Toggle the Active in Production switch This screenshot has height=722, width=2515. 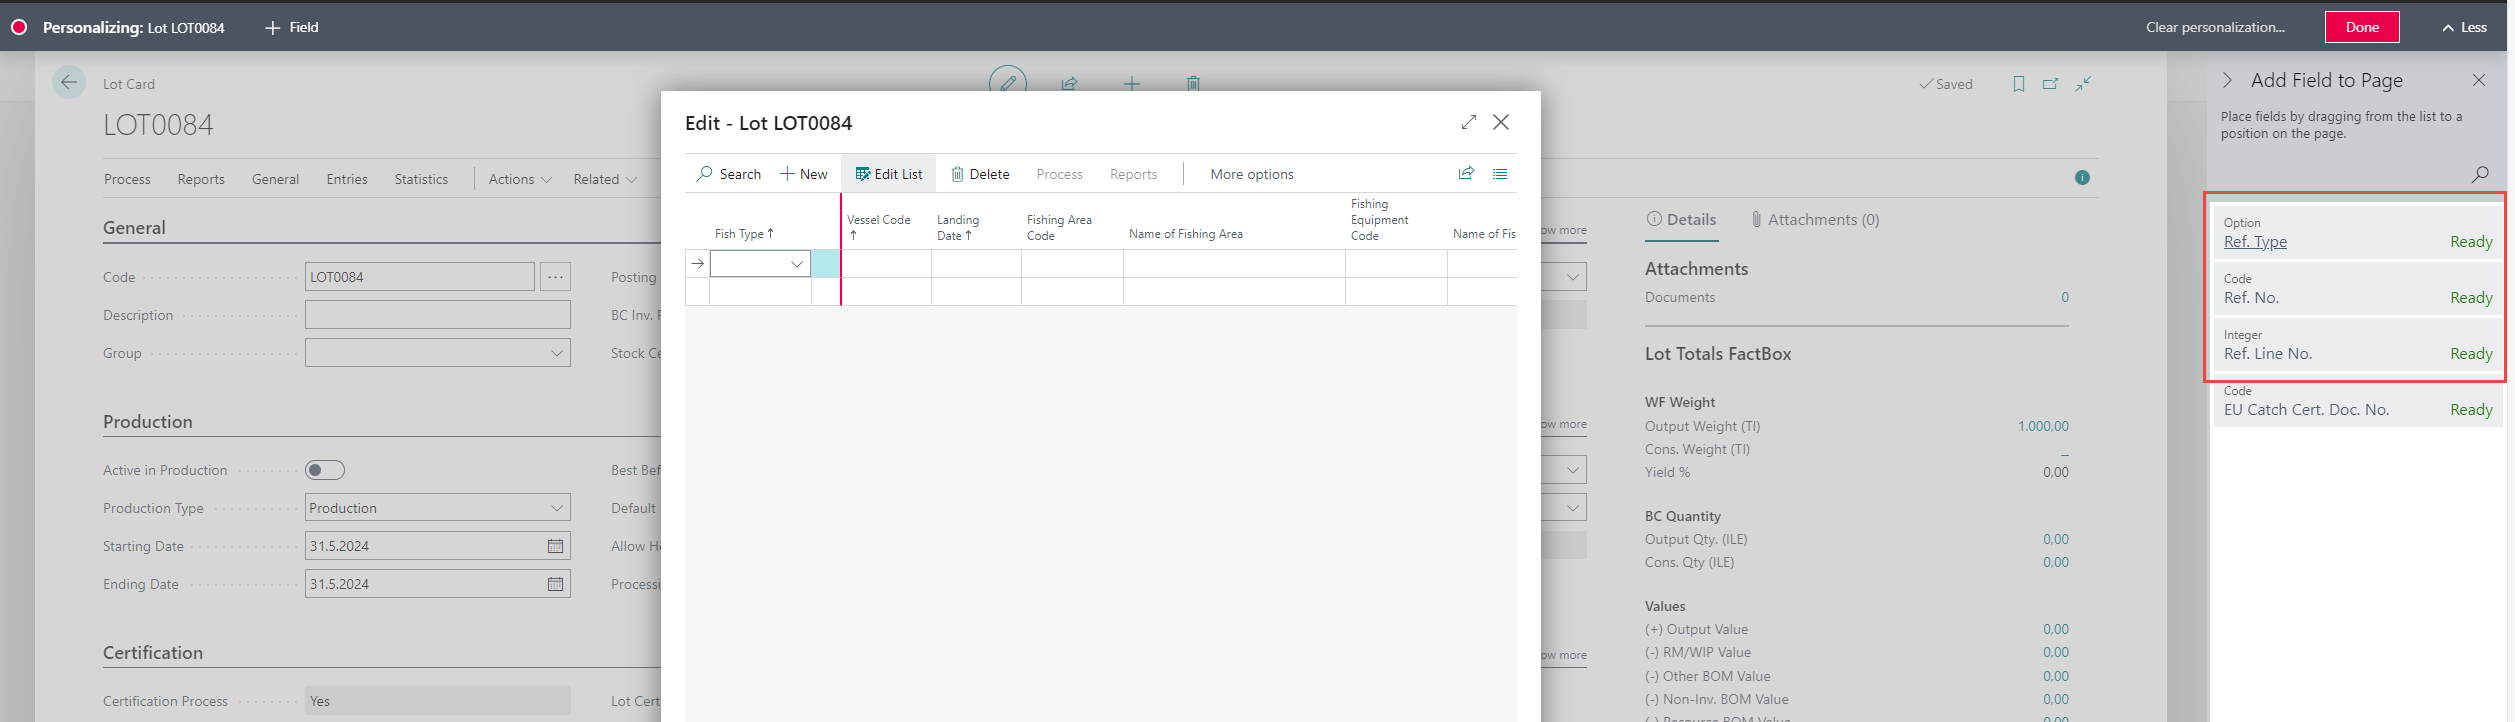coord(325,470)
